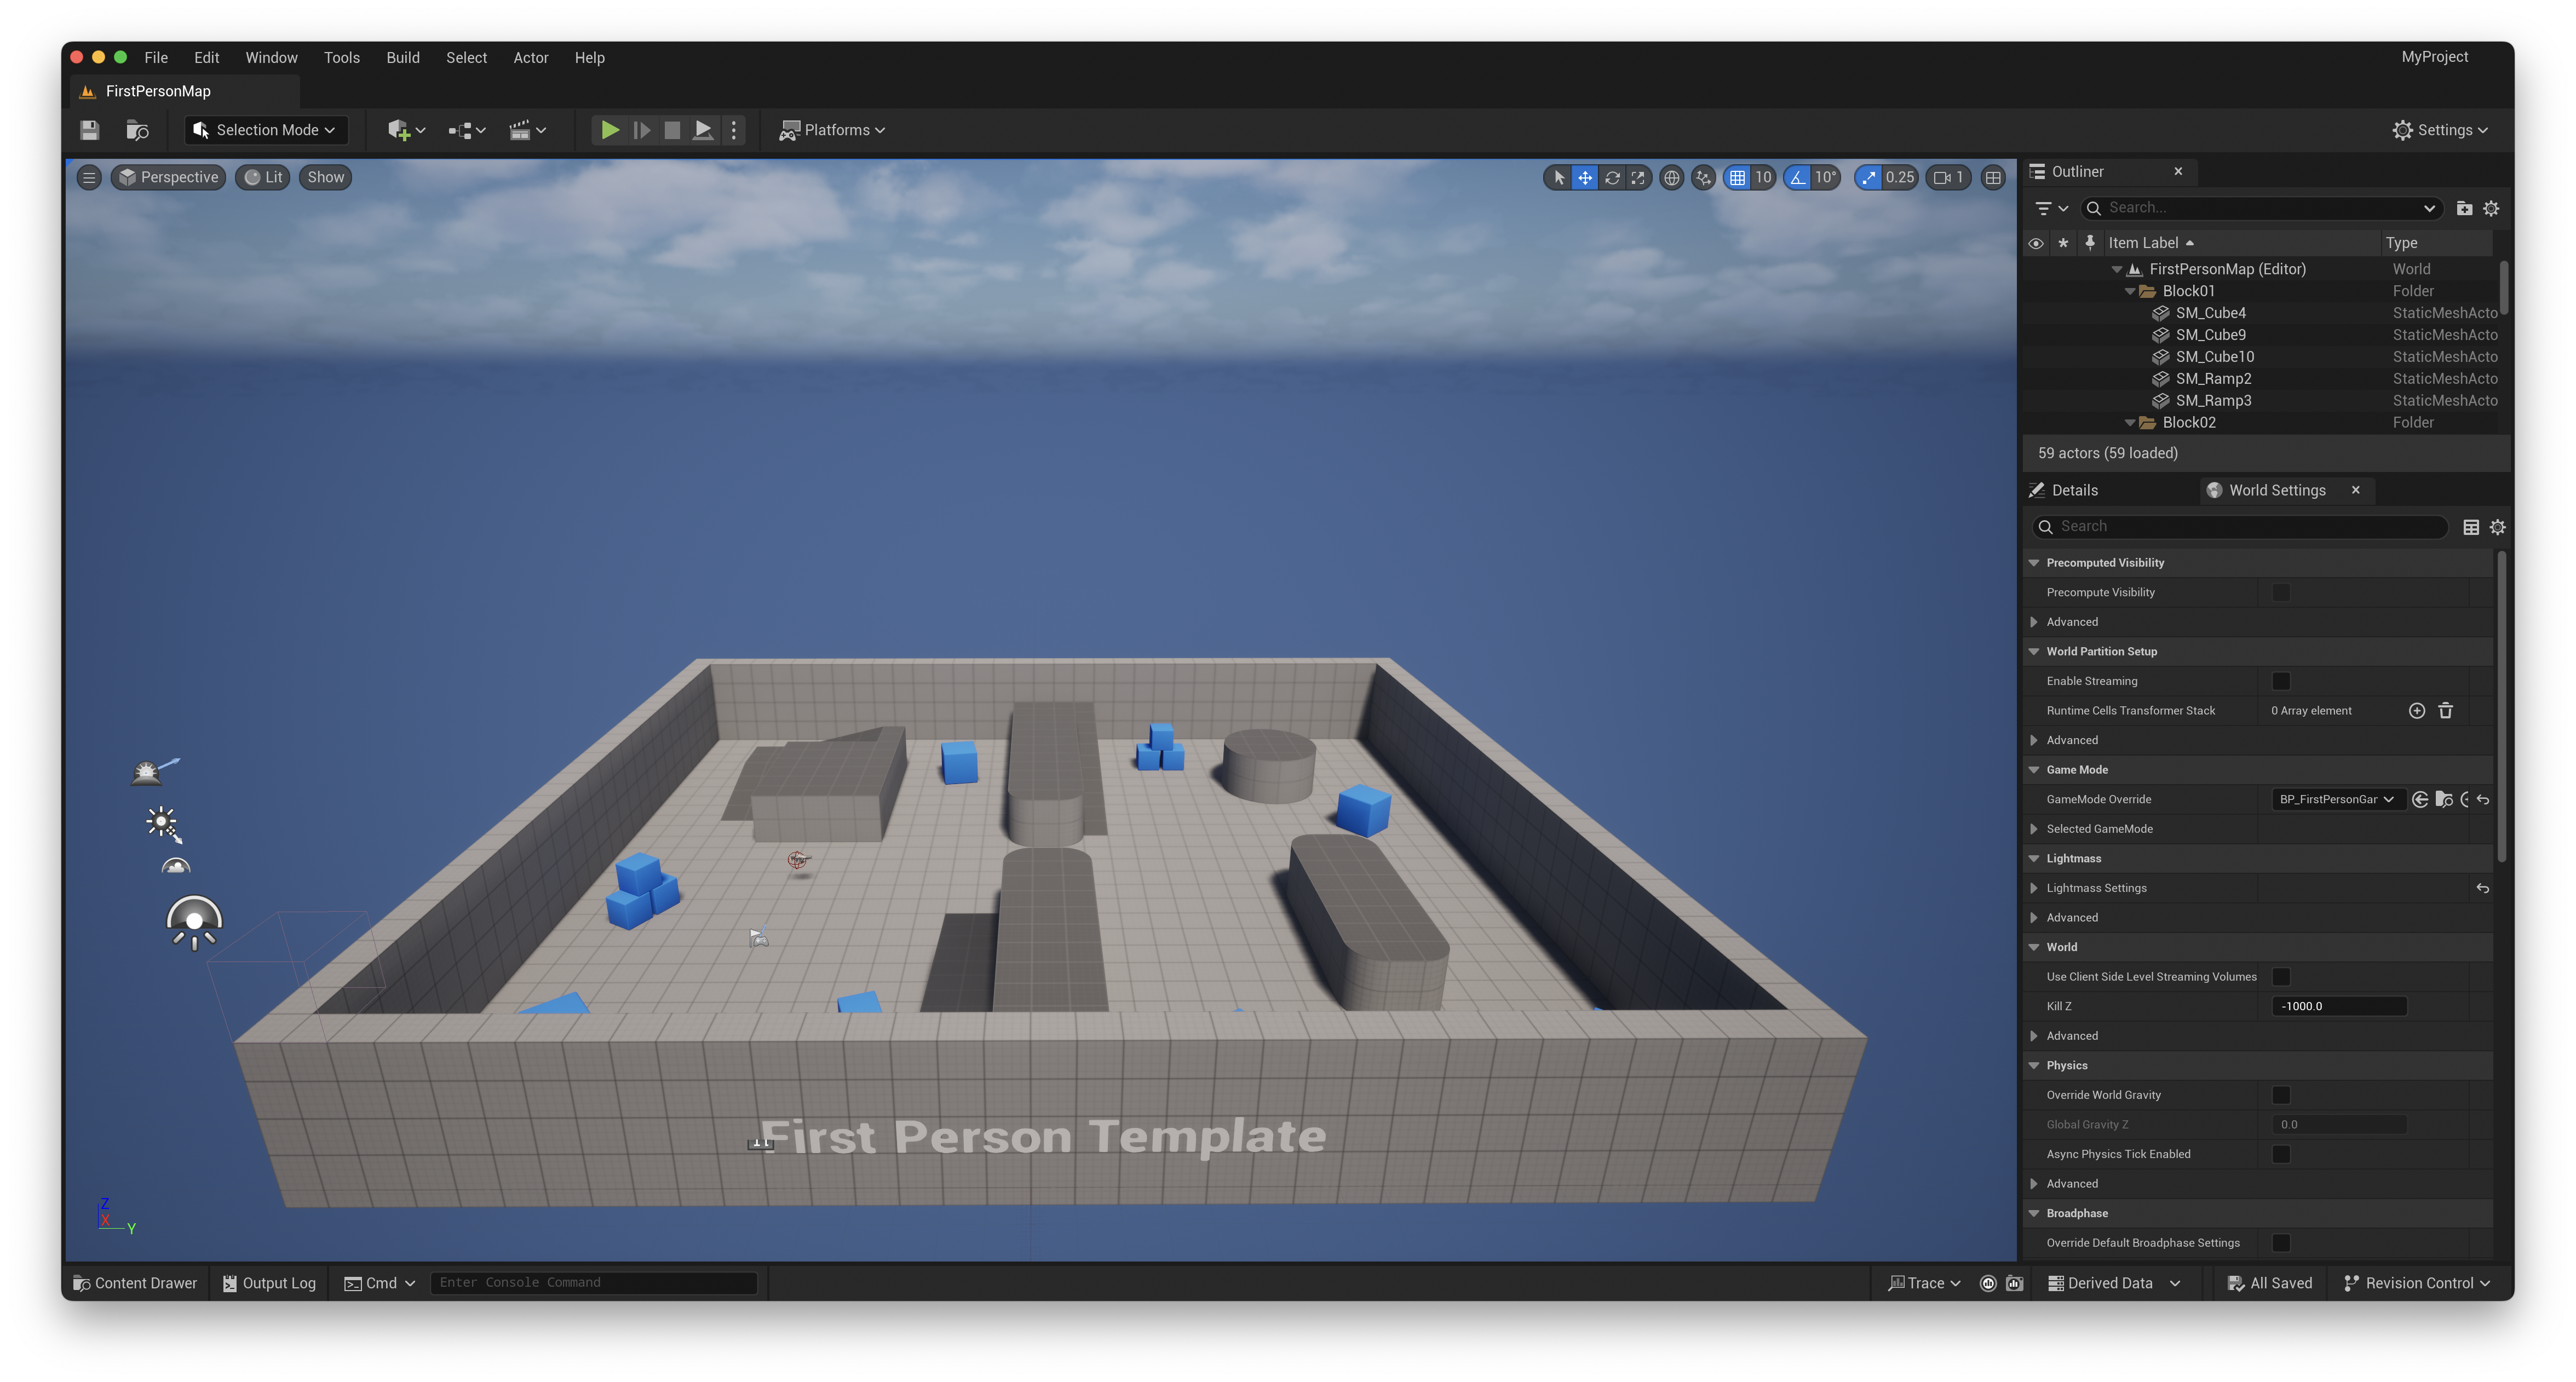Click the Stop simulation button
Viewport: 2576px width, 1382px height.
tap(672, 130)
